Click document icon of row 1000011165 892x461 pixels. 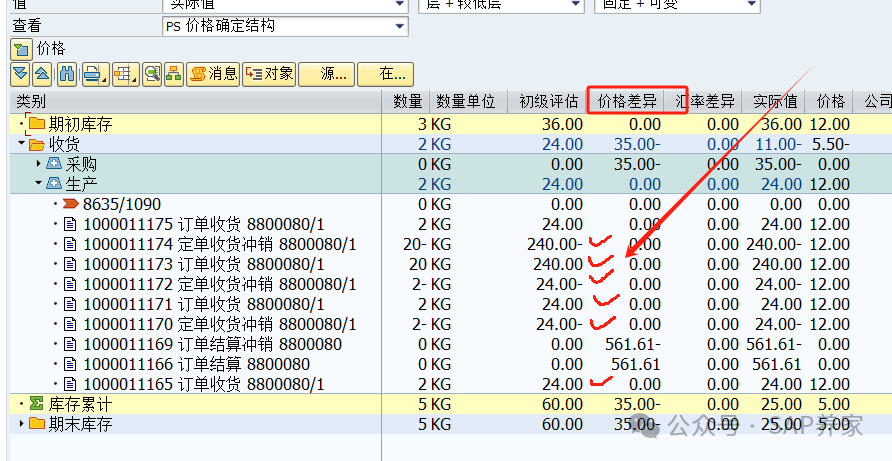click(70, 384)
